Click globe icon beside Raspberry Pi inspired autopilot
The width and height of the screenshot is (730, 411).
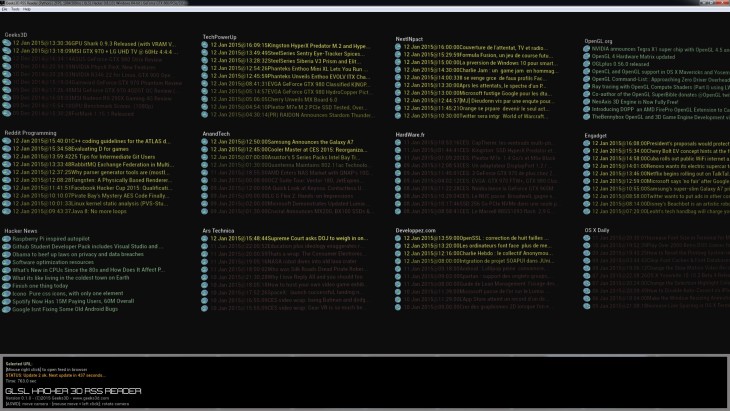[x=7, y=239]
